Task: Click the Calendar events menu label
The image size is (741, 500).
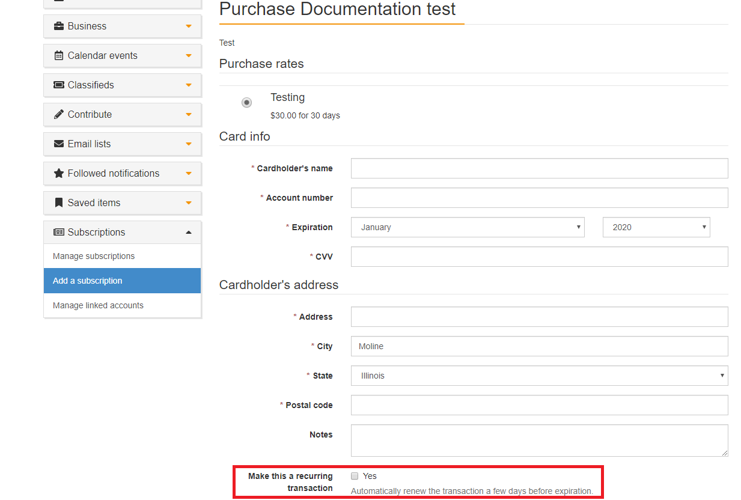Action: [x=103, y=55]
